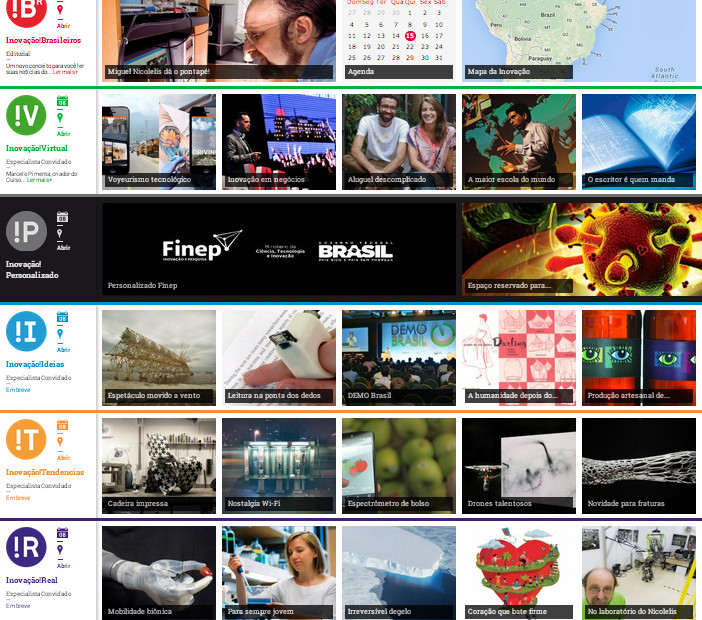Viewport: 702px width, 620px height.
Task: Open No laboratório do Nicolelis article
Action: point(639,573)
